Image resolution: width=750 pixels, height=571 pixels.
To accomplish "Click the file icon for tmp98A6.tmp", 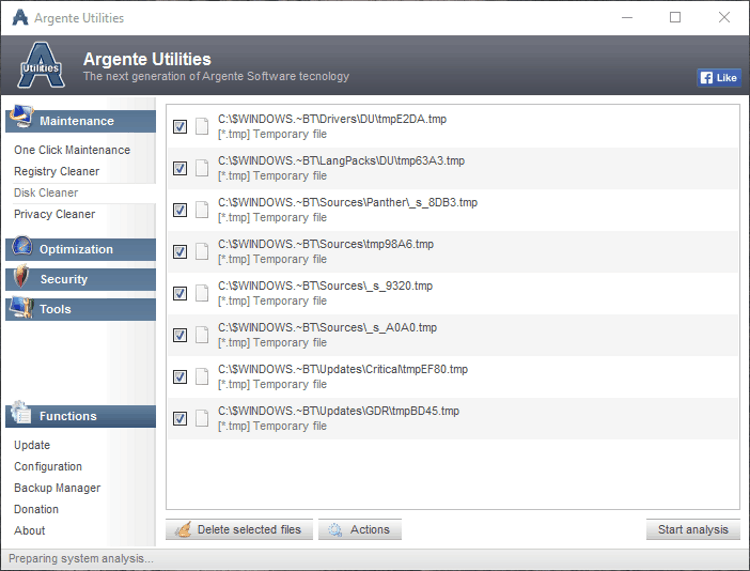I will tap(202, 252).
